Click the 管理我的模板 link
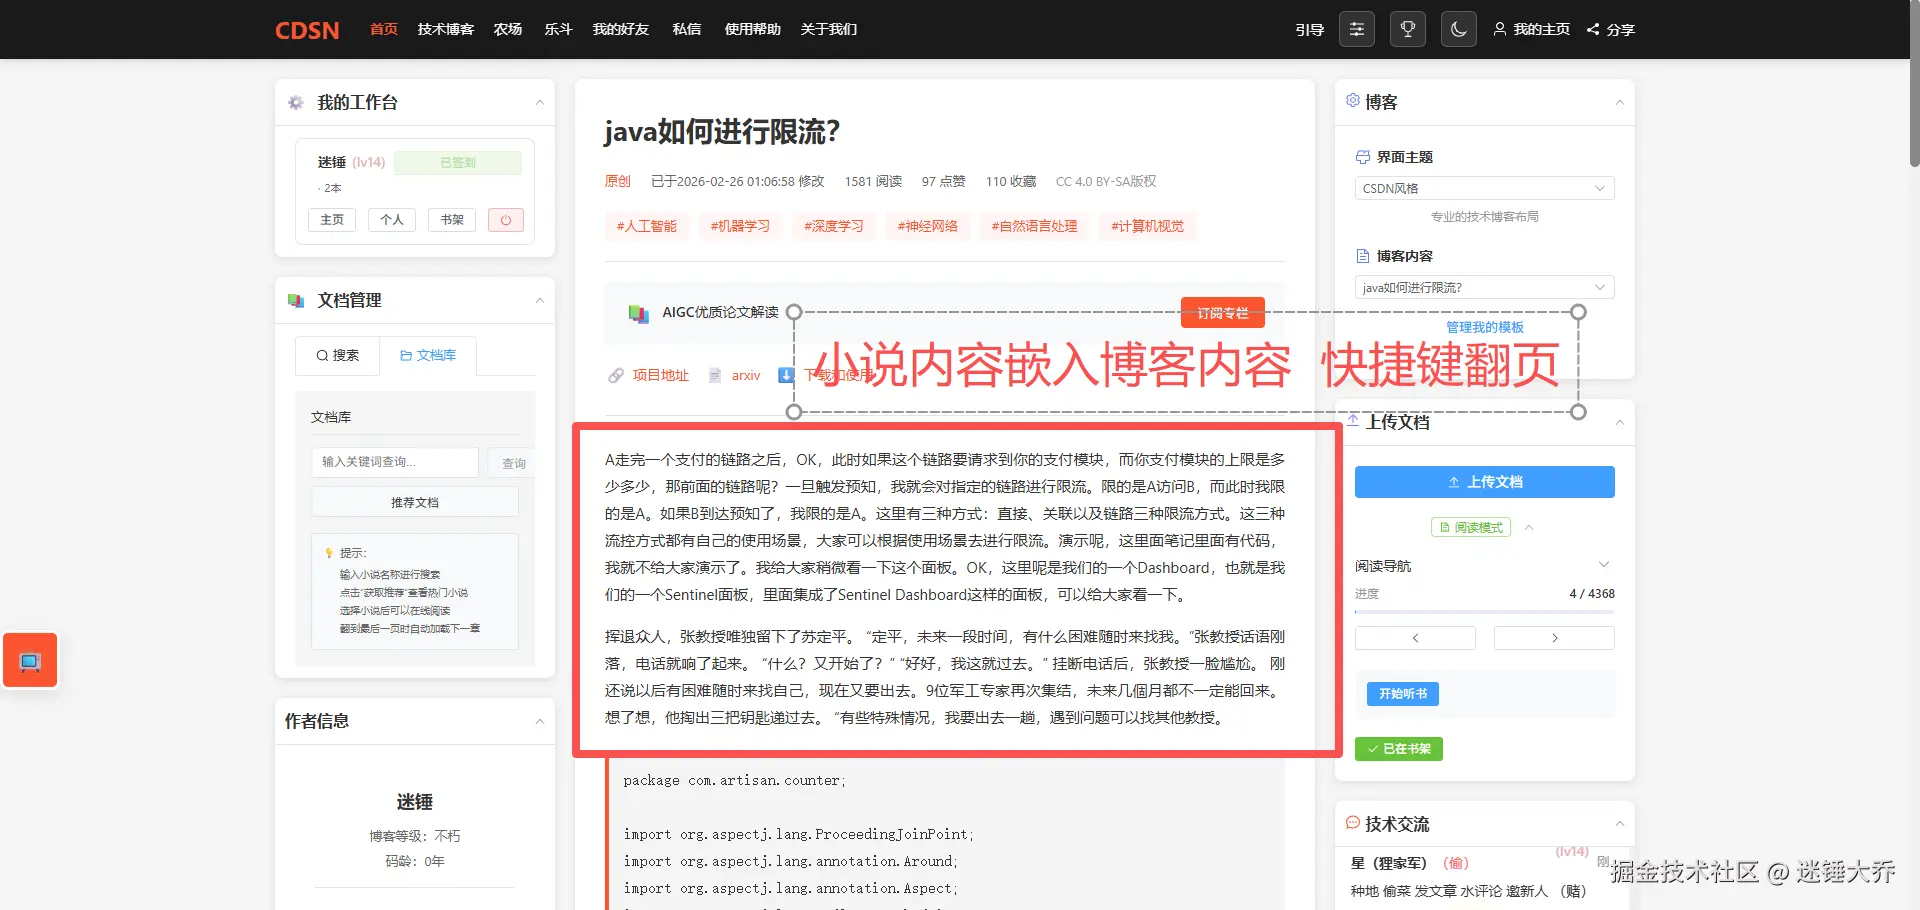The image size is (1920, 910). pos(1485,327)
